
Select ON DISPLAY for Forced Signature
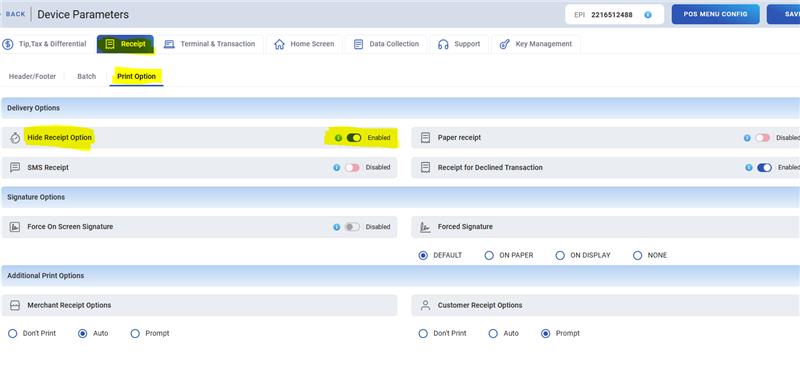[x=560, y=255]
